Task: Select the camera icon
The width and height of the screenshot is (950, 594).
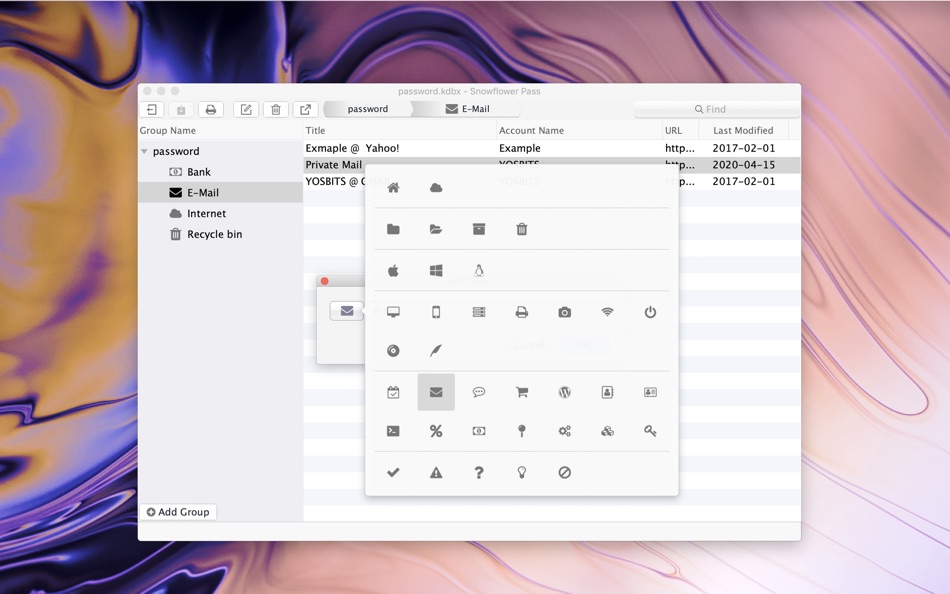Action: pyautogui.click(x=565, y=312)
